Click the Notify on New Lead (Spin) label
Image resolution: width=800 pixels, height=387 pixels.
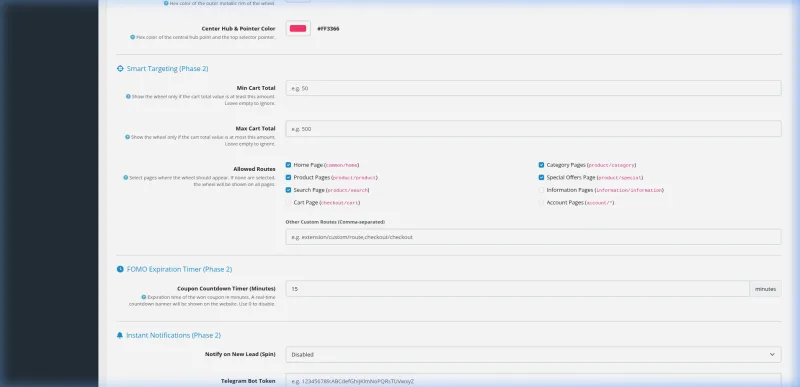tap(240, 354)
